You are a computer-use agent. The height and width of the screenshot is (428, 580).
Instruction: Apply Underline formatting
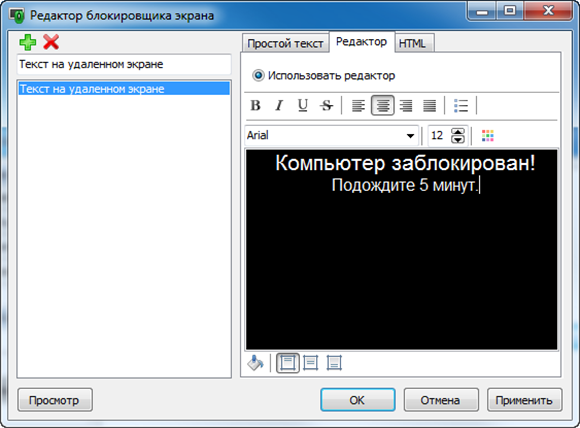click(303, 106)
